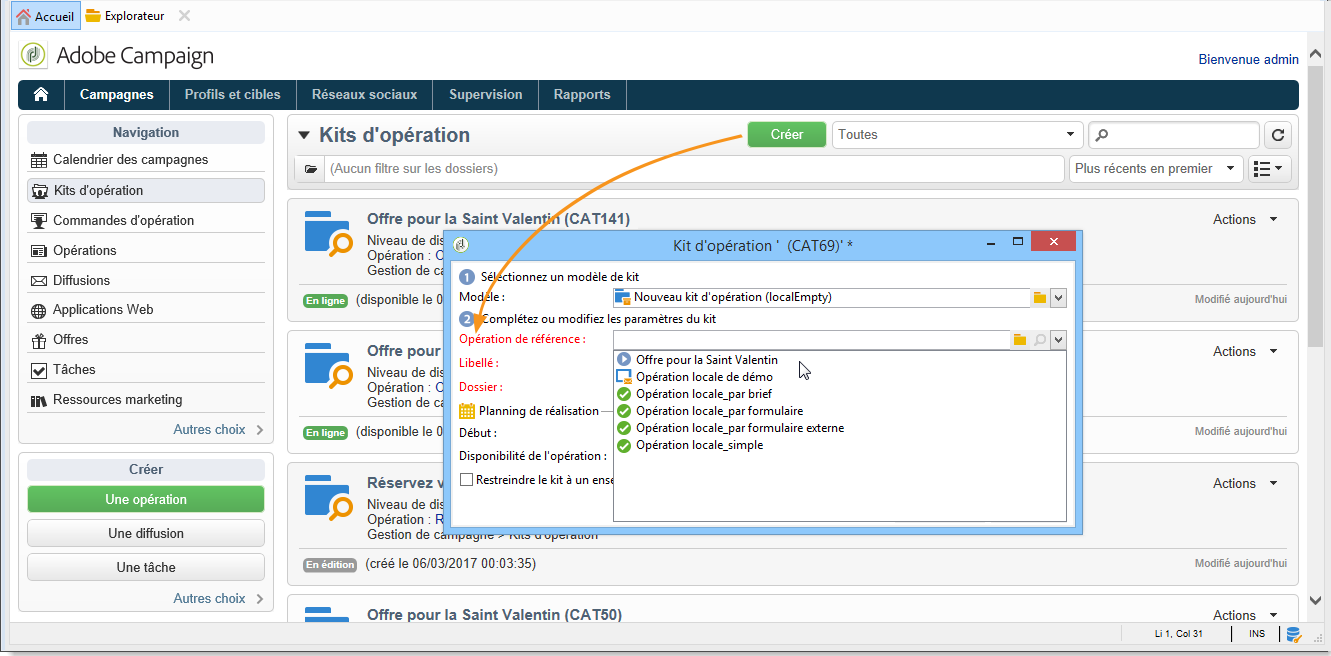Viewport: 1331px width, 656px height.
Task: Open Autres choix under Créer
Action: tap(218, 599)
